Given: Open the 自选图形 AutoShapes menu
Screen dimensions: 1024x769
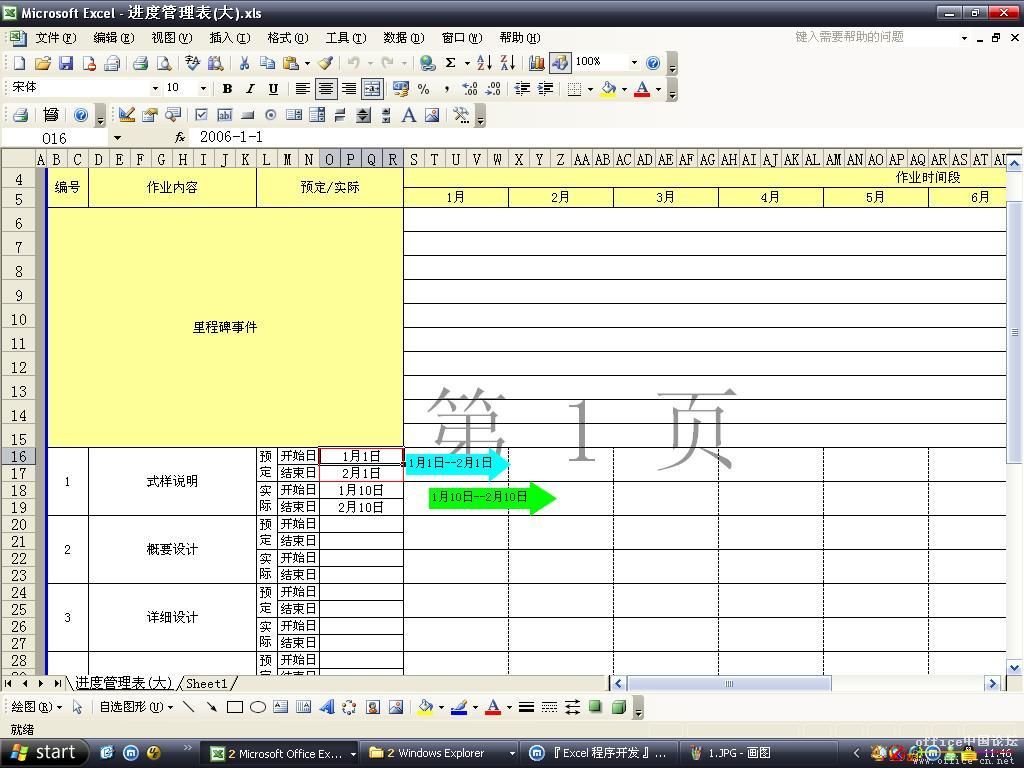Looking at the screenshot, I should point(136,707).
